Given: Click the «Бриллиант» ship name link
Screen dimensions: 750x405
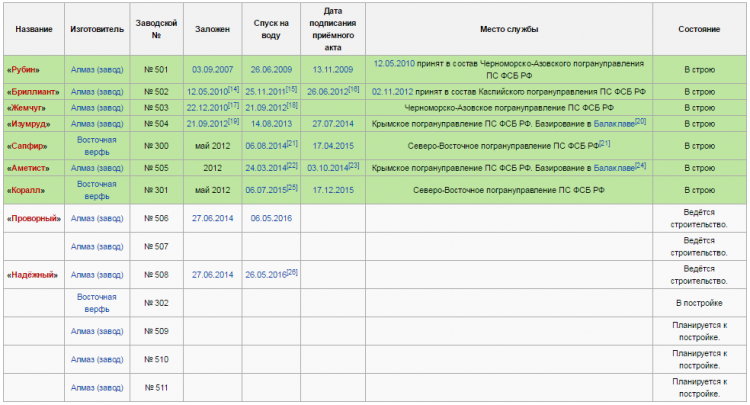Looking at the screenshot, I should 32,91.
